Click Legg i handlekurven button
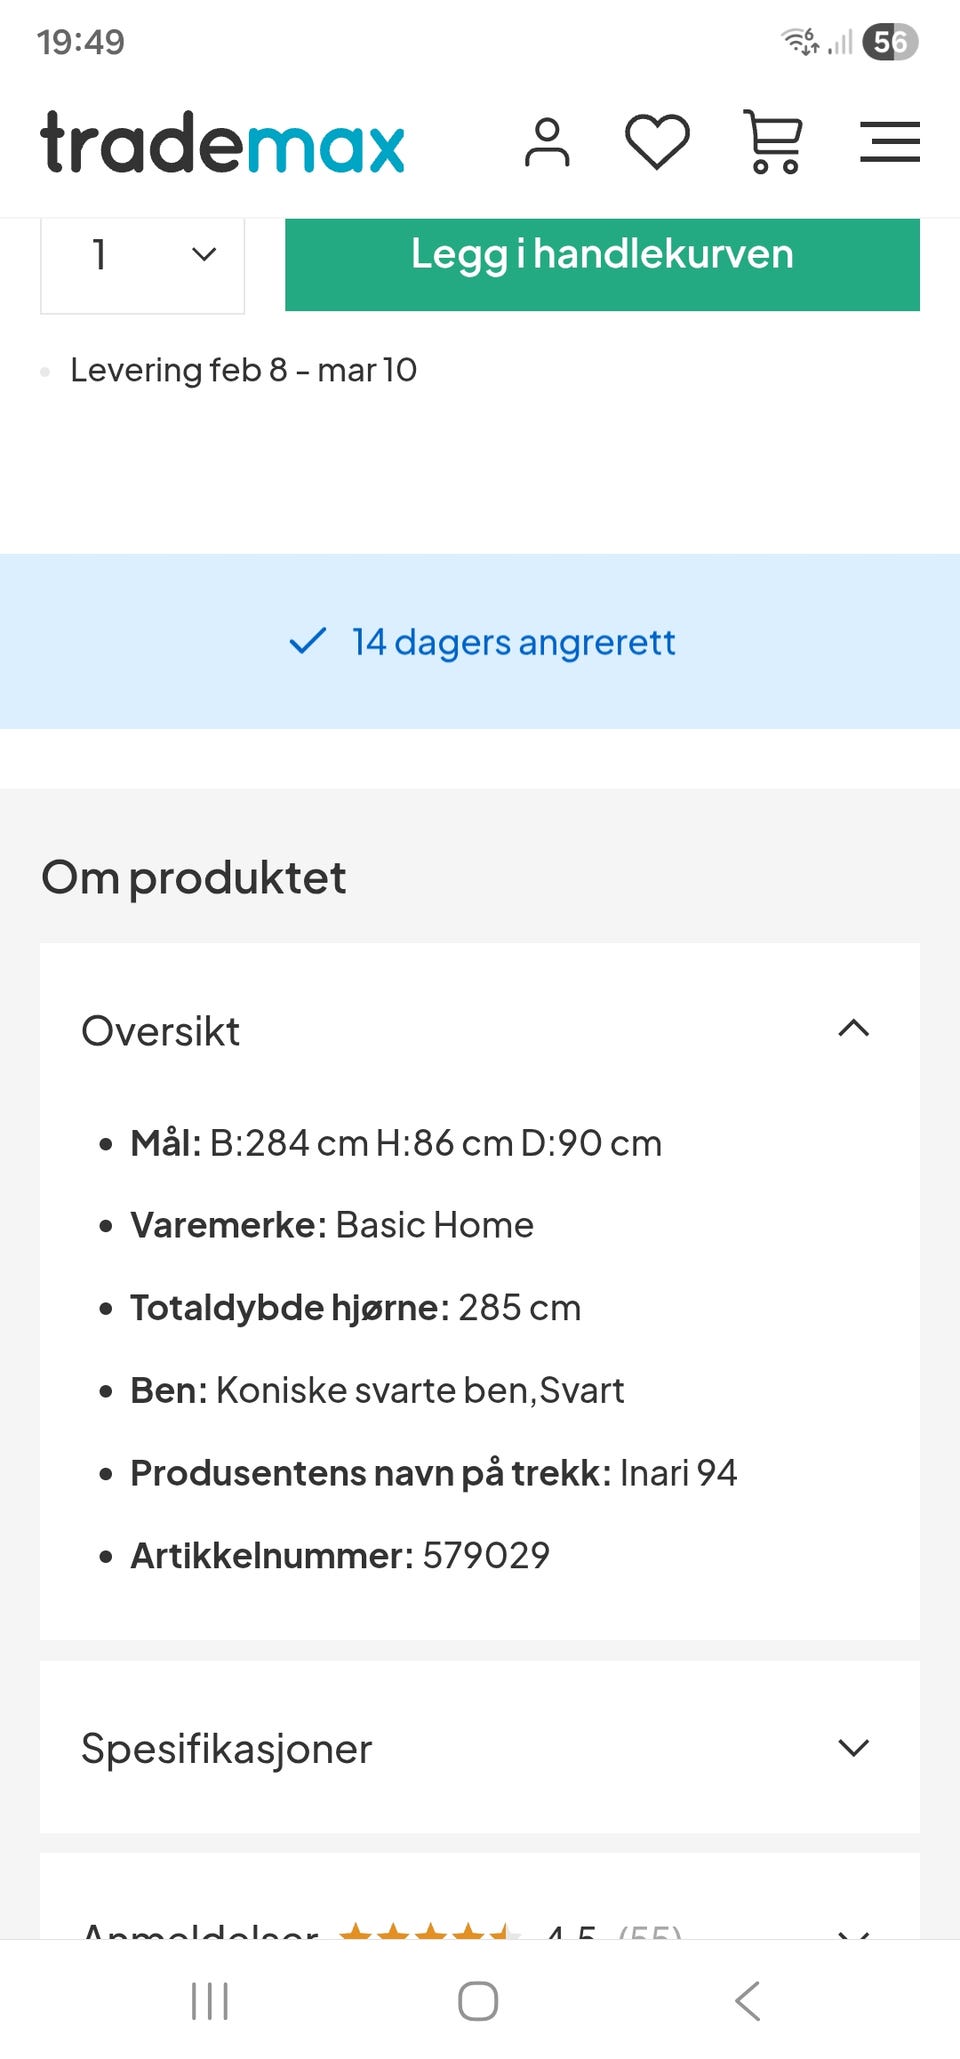Image resolution: width=960 pixels, height=2059 pixels. (602, 256)
